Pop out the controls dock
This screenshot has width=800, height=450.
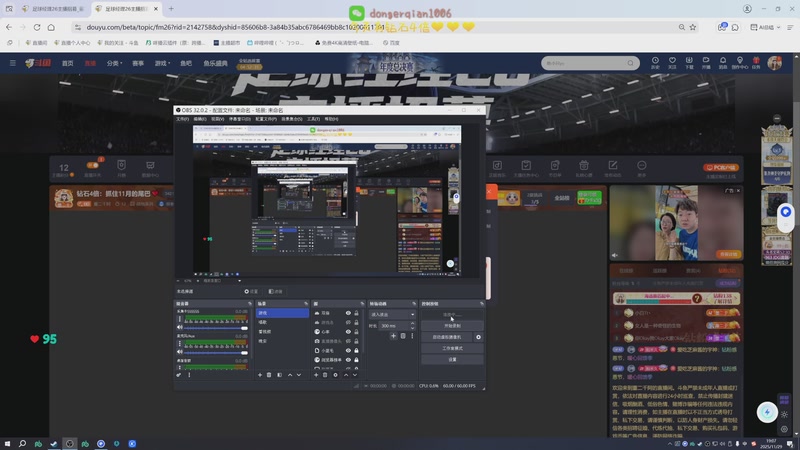[x=481, y=304]
